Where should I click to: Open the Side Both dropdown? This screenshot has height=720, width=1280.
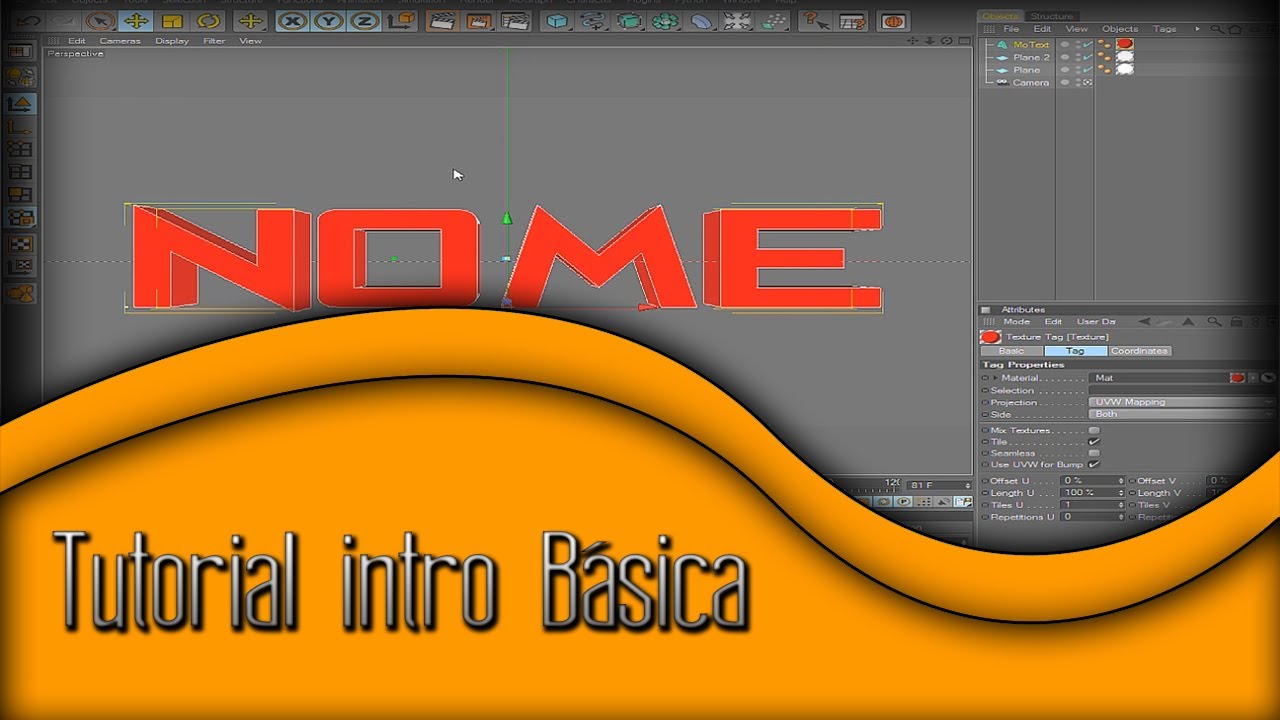[x=1182, y=414]
